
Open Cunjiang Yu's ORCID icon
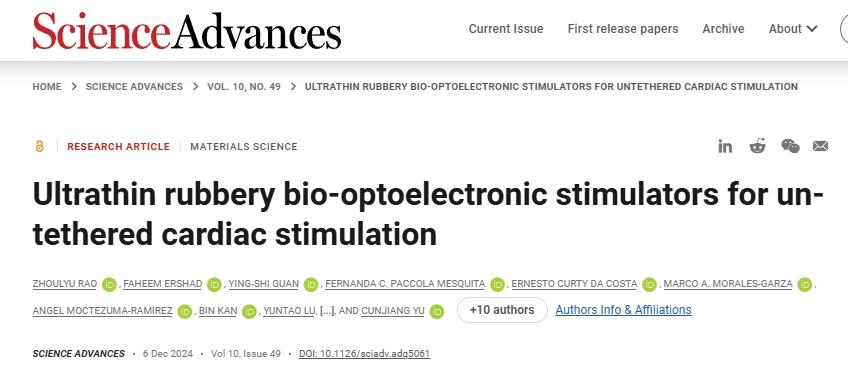[x=436, y=311]
